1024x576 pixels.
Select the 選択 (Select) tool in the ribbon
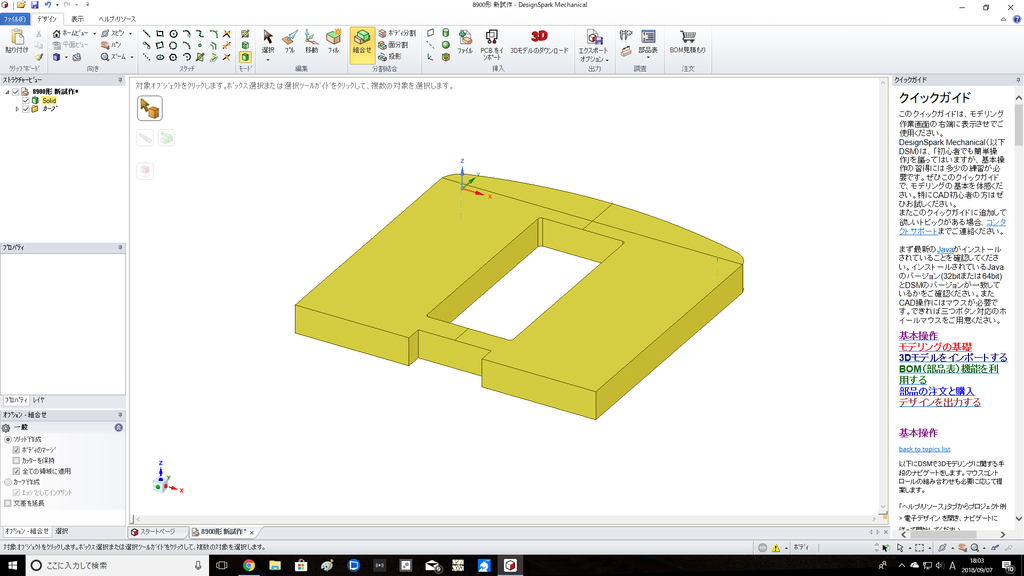coord(268,42)
